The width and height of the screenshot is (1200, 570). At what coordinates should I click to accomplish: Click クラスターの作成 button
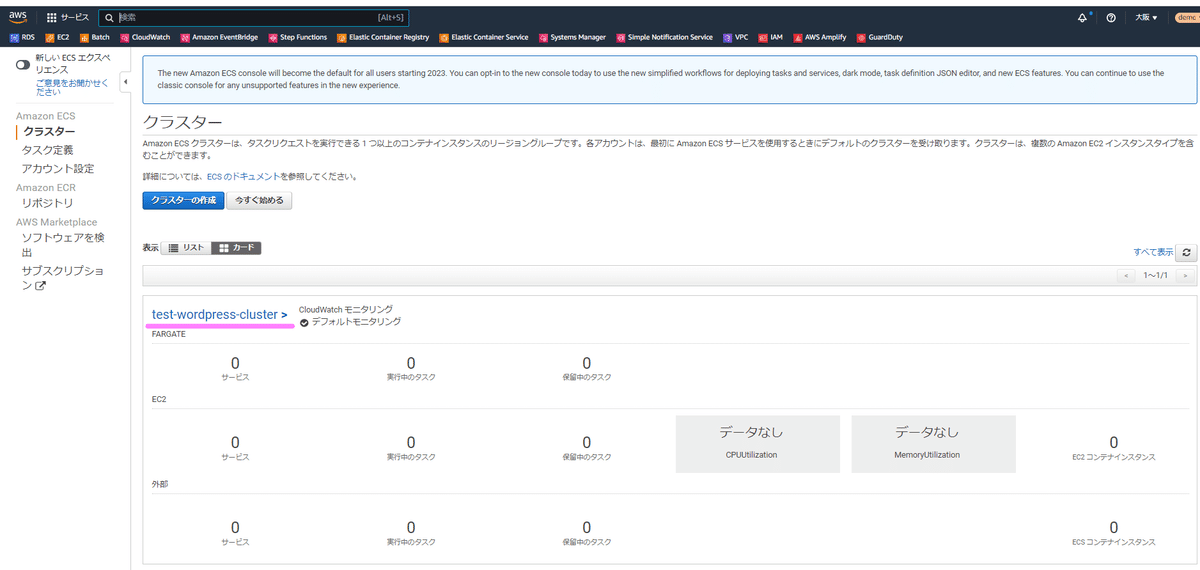coord(183,200)
